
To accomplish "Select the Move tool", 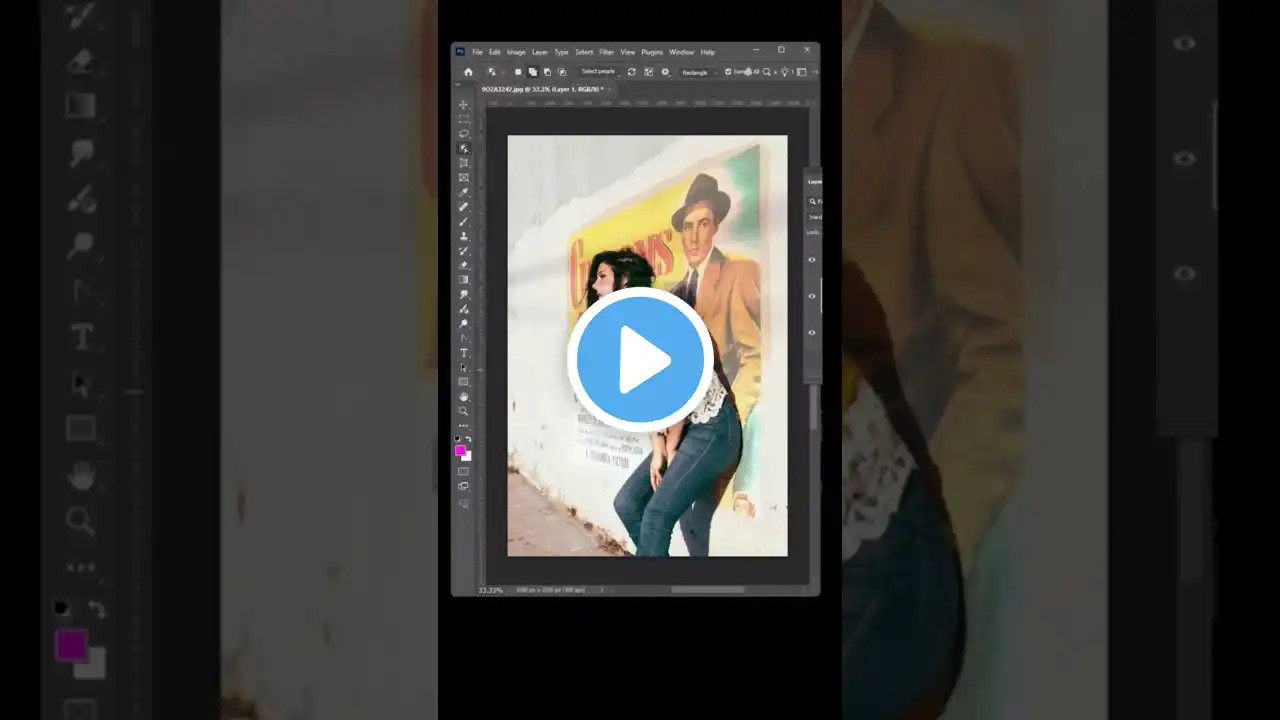I will [463, 104].
